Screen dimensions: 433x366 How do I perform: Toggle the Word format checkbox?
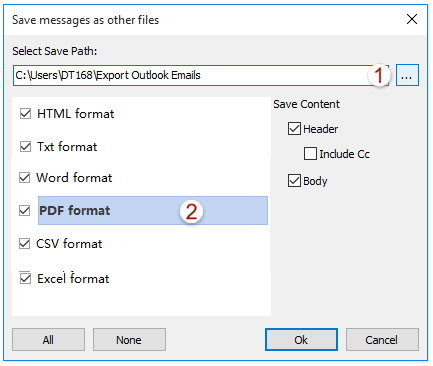tap(24, 177)
